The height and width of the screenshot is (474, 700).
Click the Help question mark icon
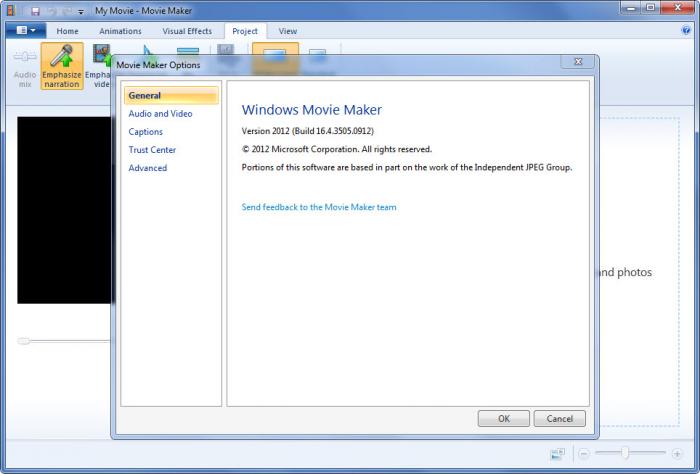[686, 30]
